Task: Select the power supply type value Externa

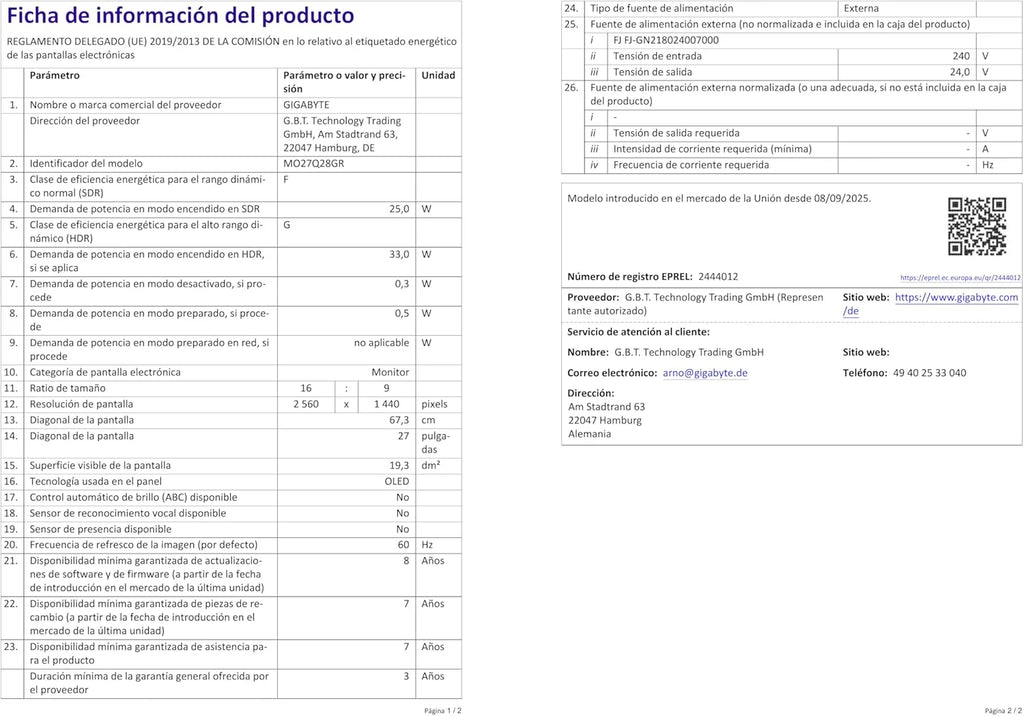Action: (x=861, y=8)
